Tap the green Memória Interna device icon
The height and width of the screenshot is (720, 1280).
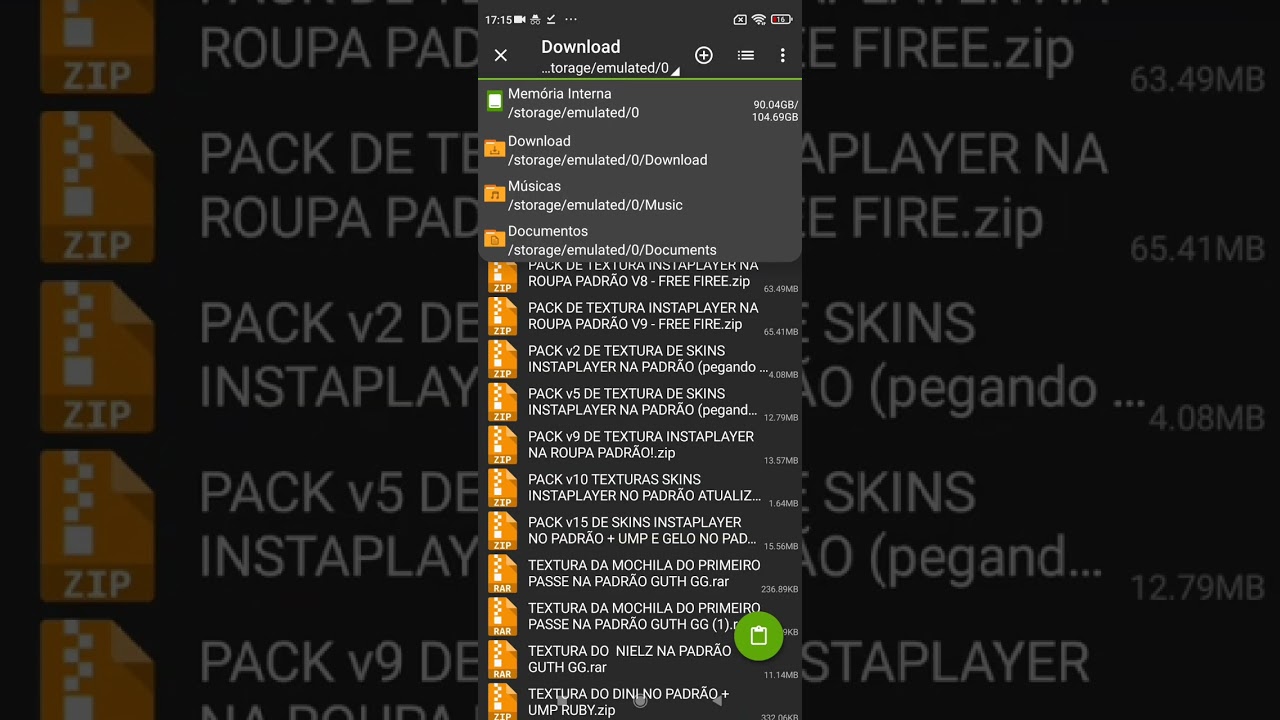[x=494, y=101]
